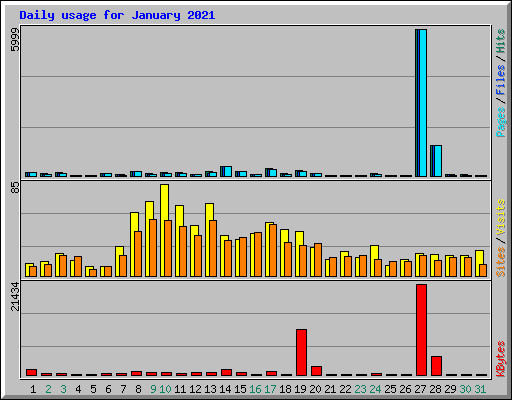The height and width of the screenshot is (400, 512).
Task: Click the hits bar for day 14
Action: click(x=226, y=171)
